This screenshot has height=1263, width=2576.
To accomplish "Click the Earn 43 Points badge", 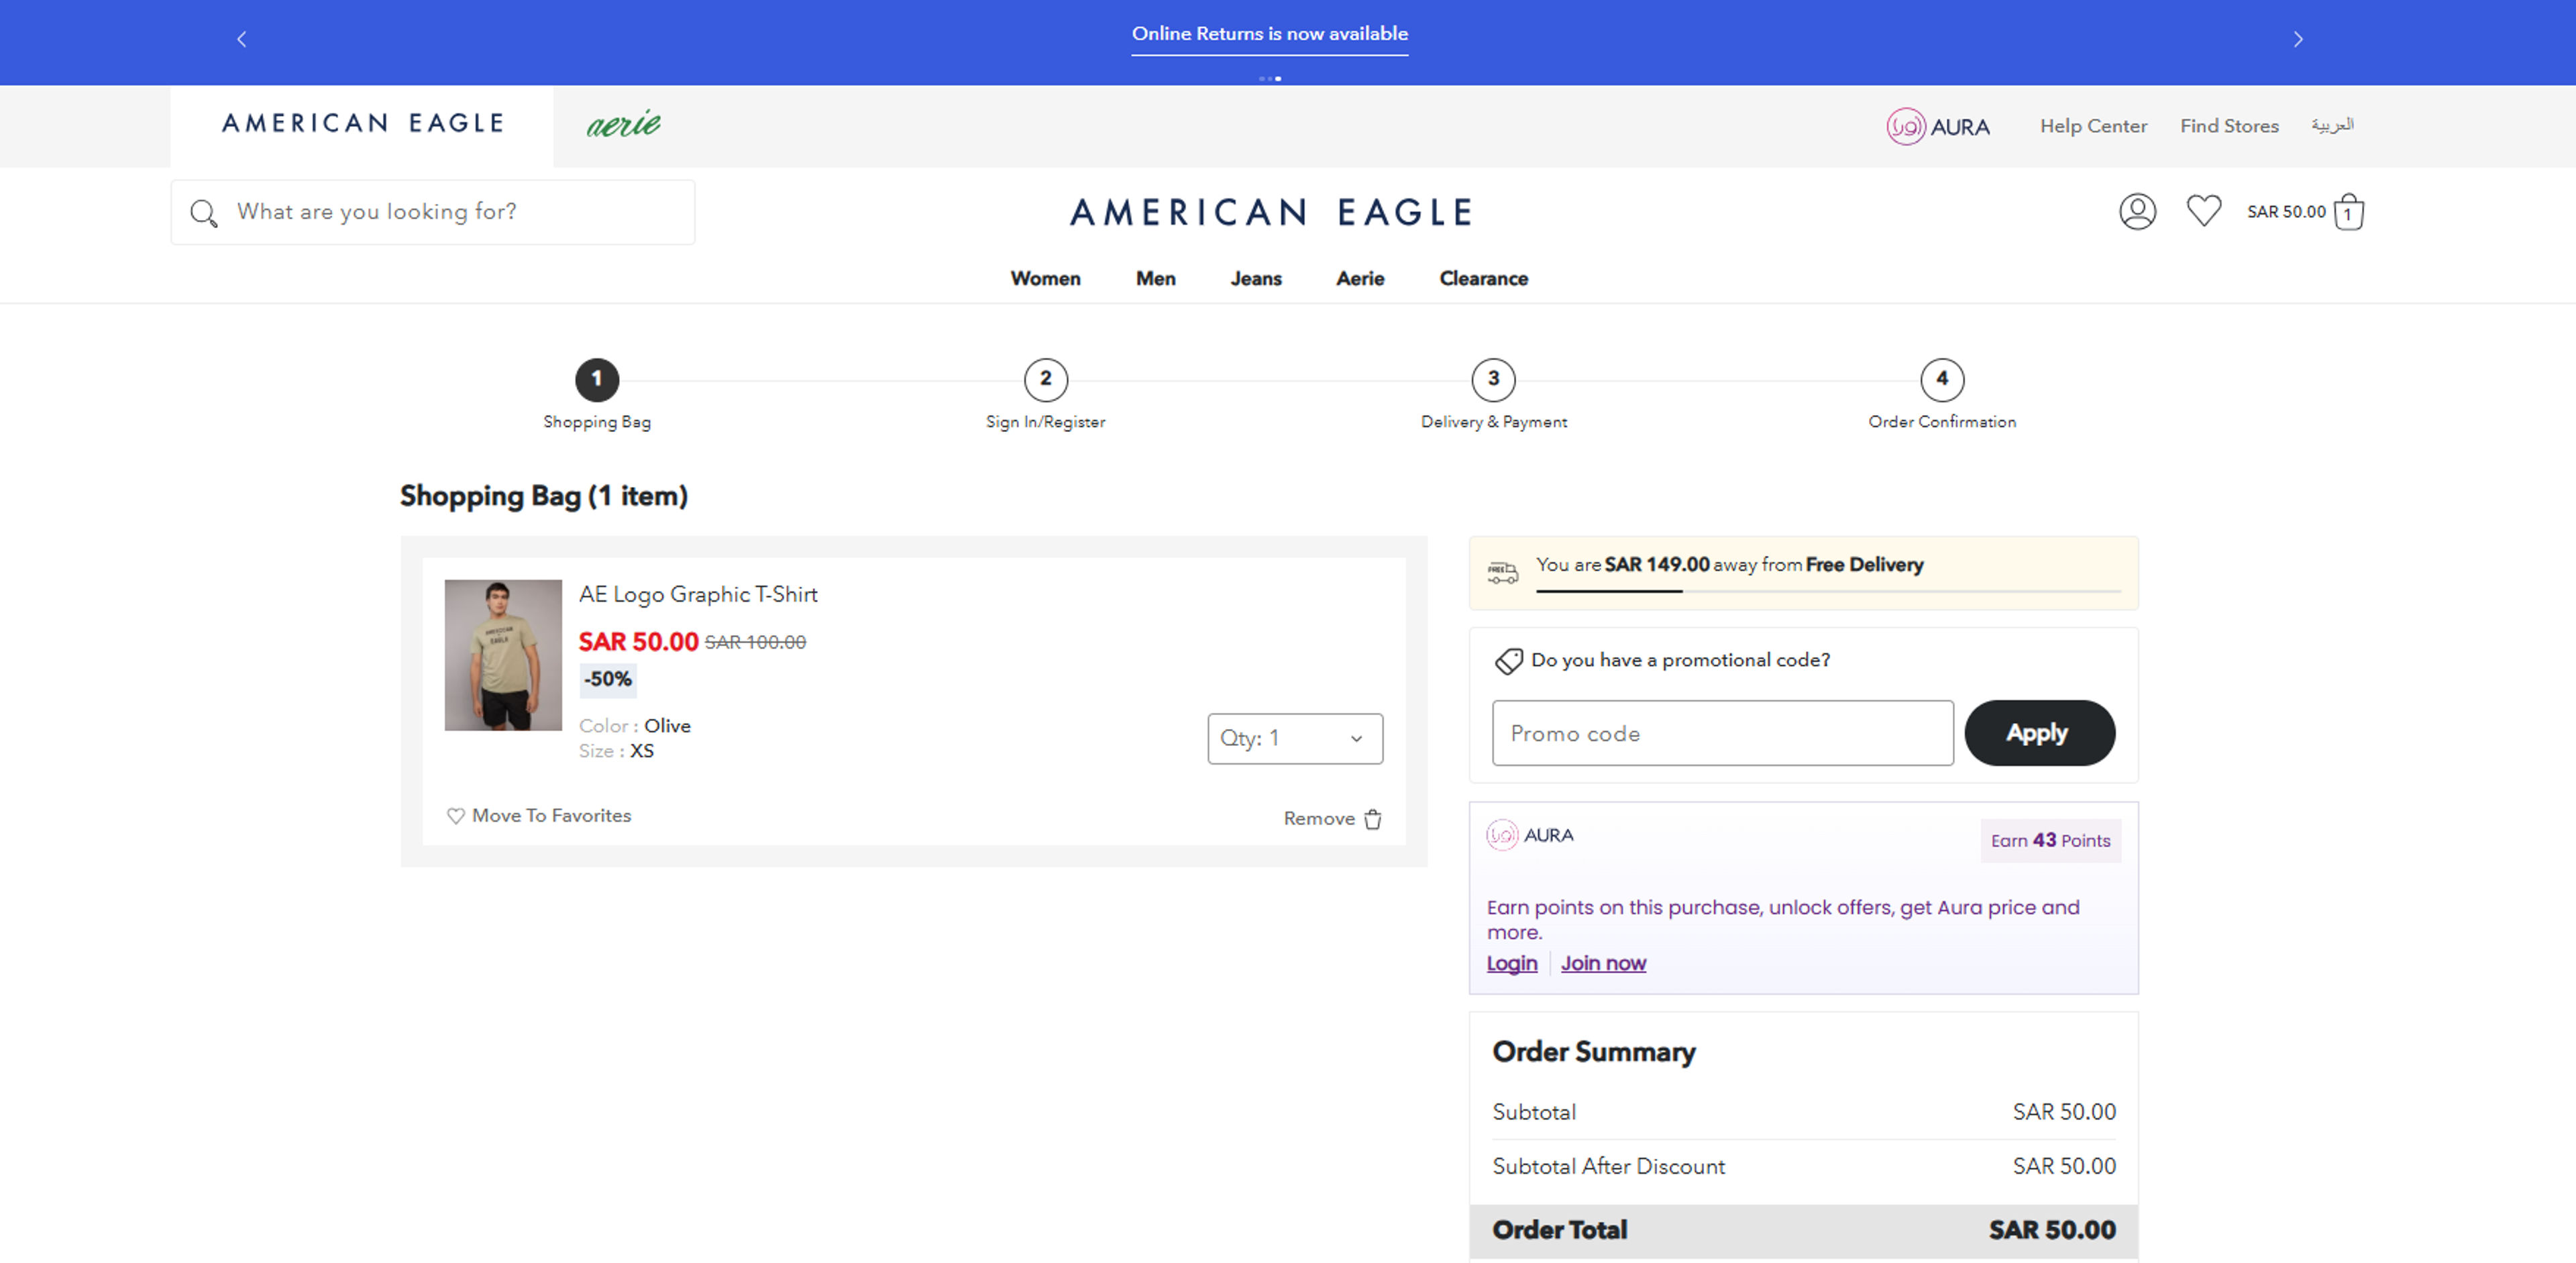I will click(2050, 841).
